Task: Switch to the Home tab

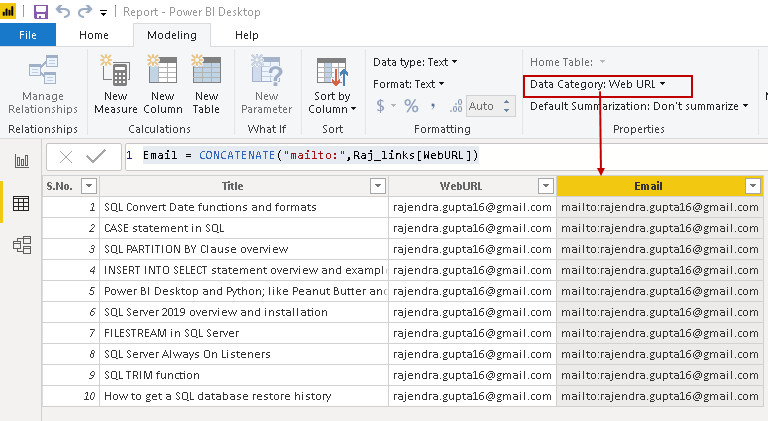Action: [x=94, y=35]
